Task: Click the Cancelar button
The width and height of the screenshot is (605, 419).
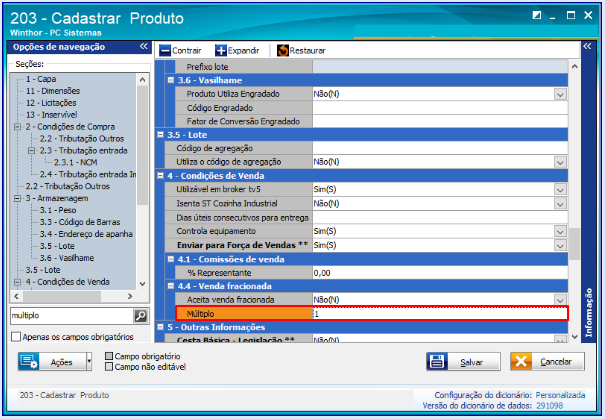Action: coord(547,362)
